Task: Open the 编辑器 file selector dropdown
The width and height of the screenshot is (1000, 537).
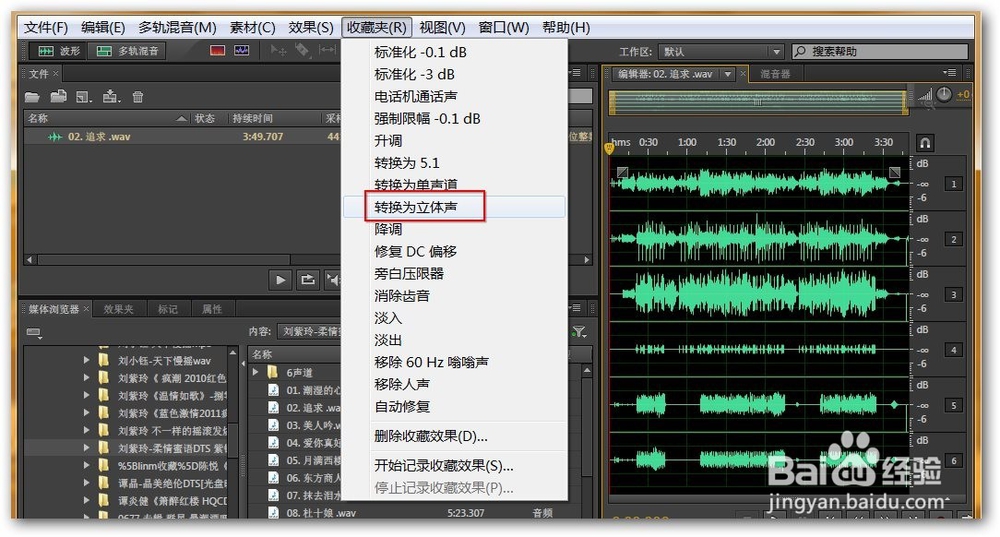Action: coord(728,74)
